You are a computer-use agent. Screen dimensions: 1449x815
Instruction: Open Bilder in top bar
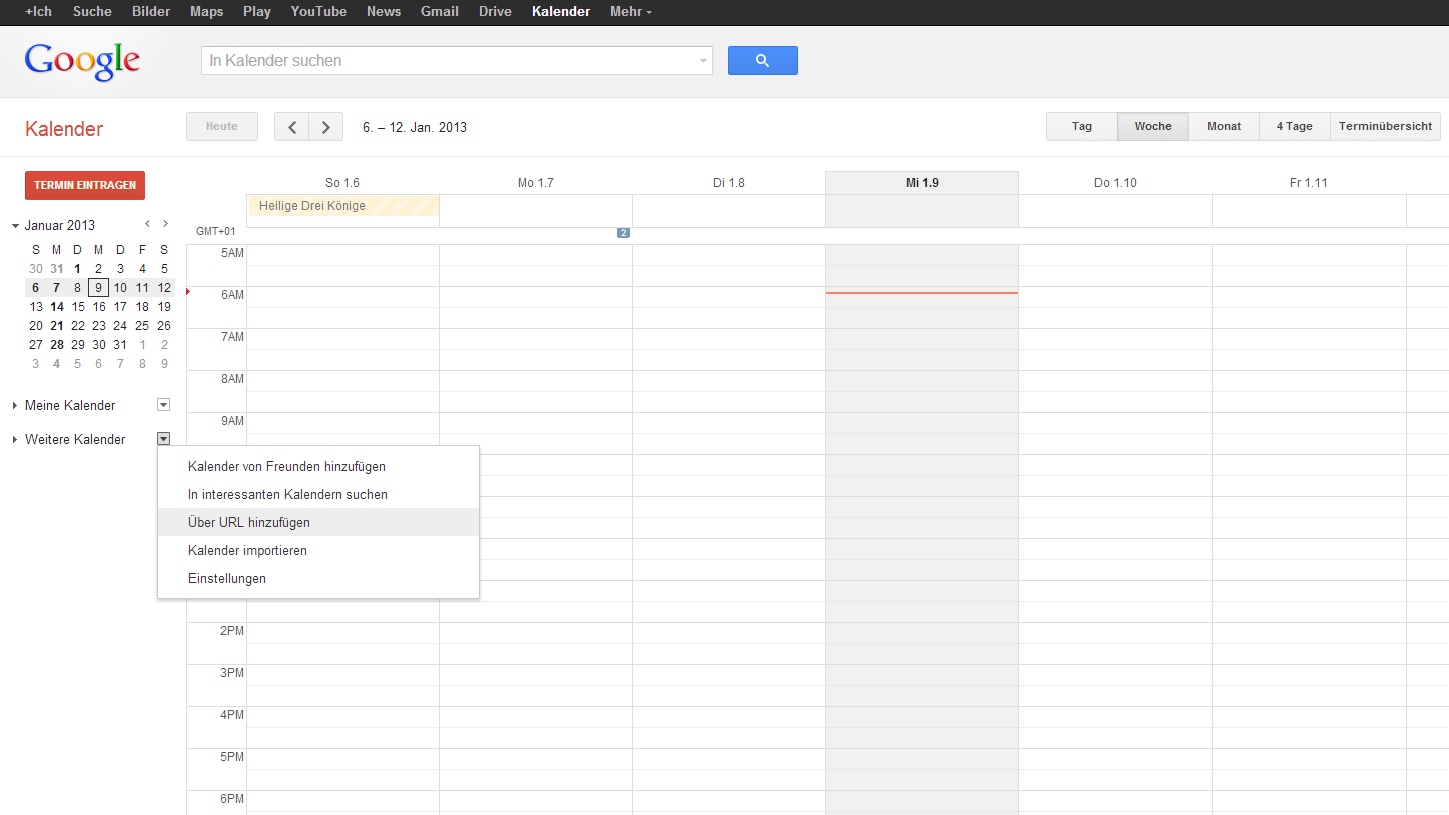[x=151, y=12]
